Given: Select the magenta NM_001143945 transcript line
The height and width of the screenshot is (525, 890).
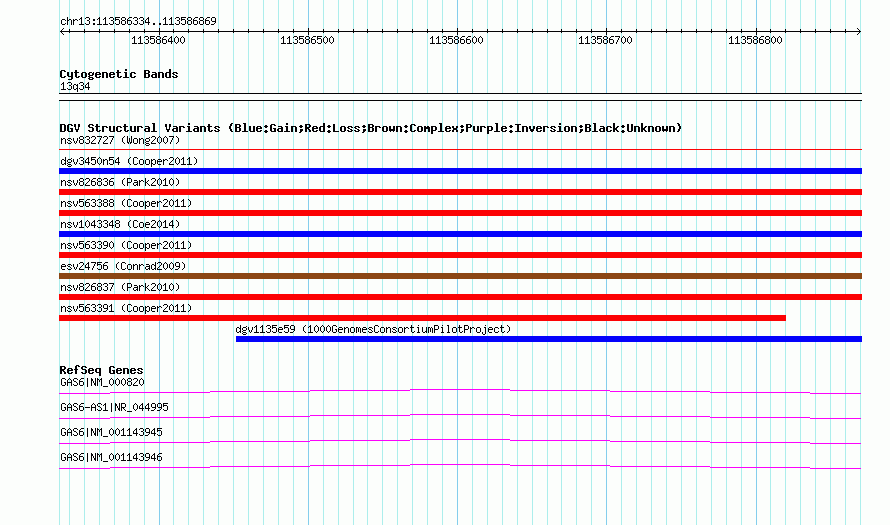Looking at the screenshot, I should [460, 440].
